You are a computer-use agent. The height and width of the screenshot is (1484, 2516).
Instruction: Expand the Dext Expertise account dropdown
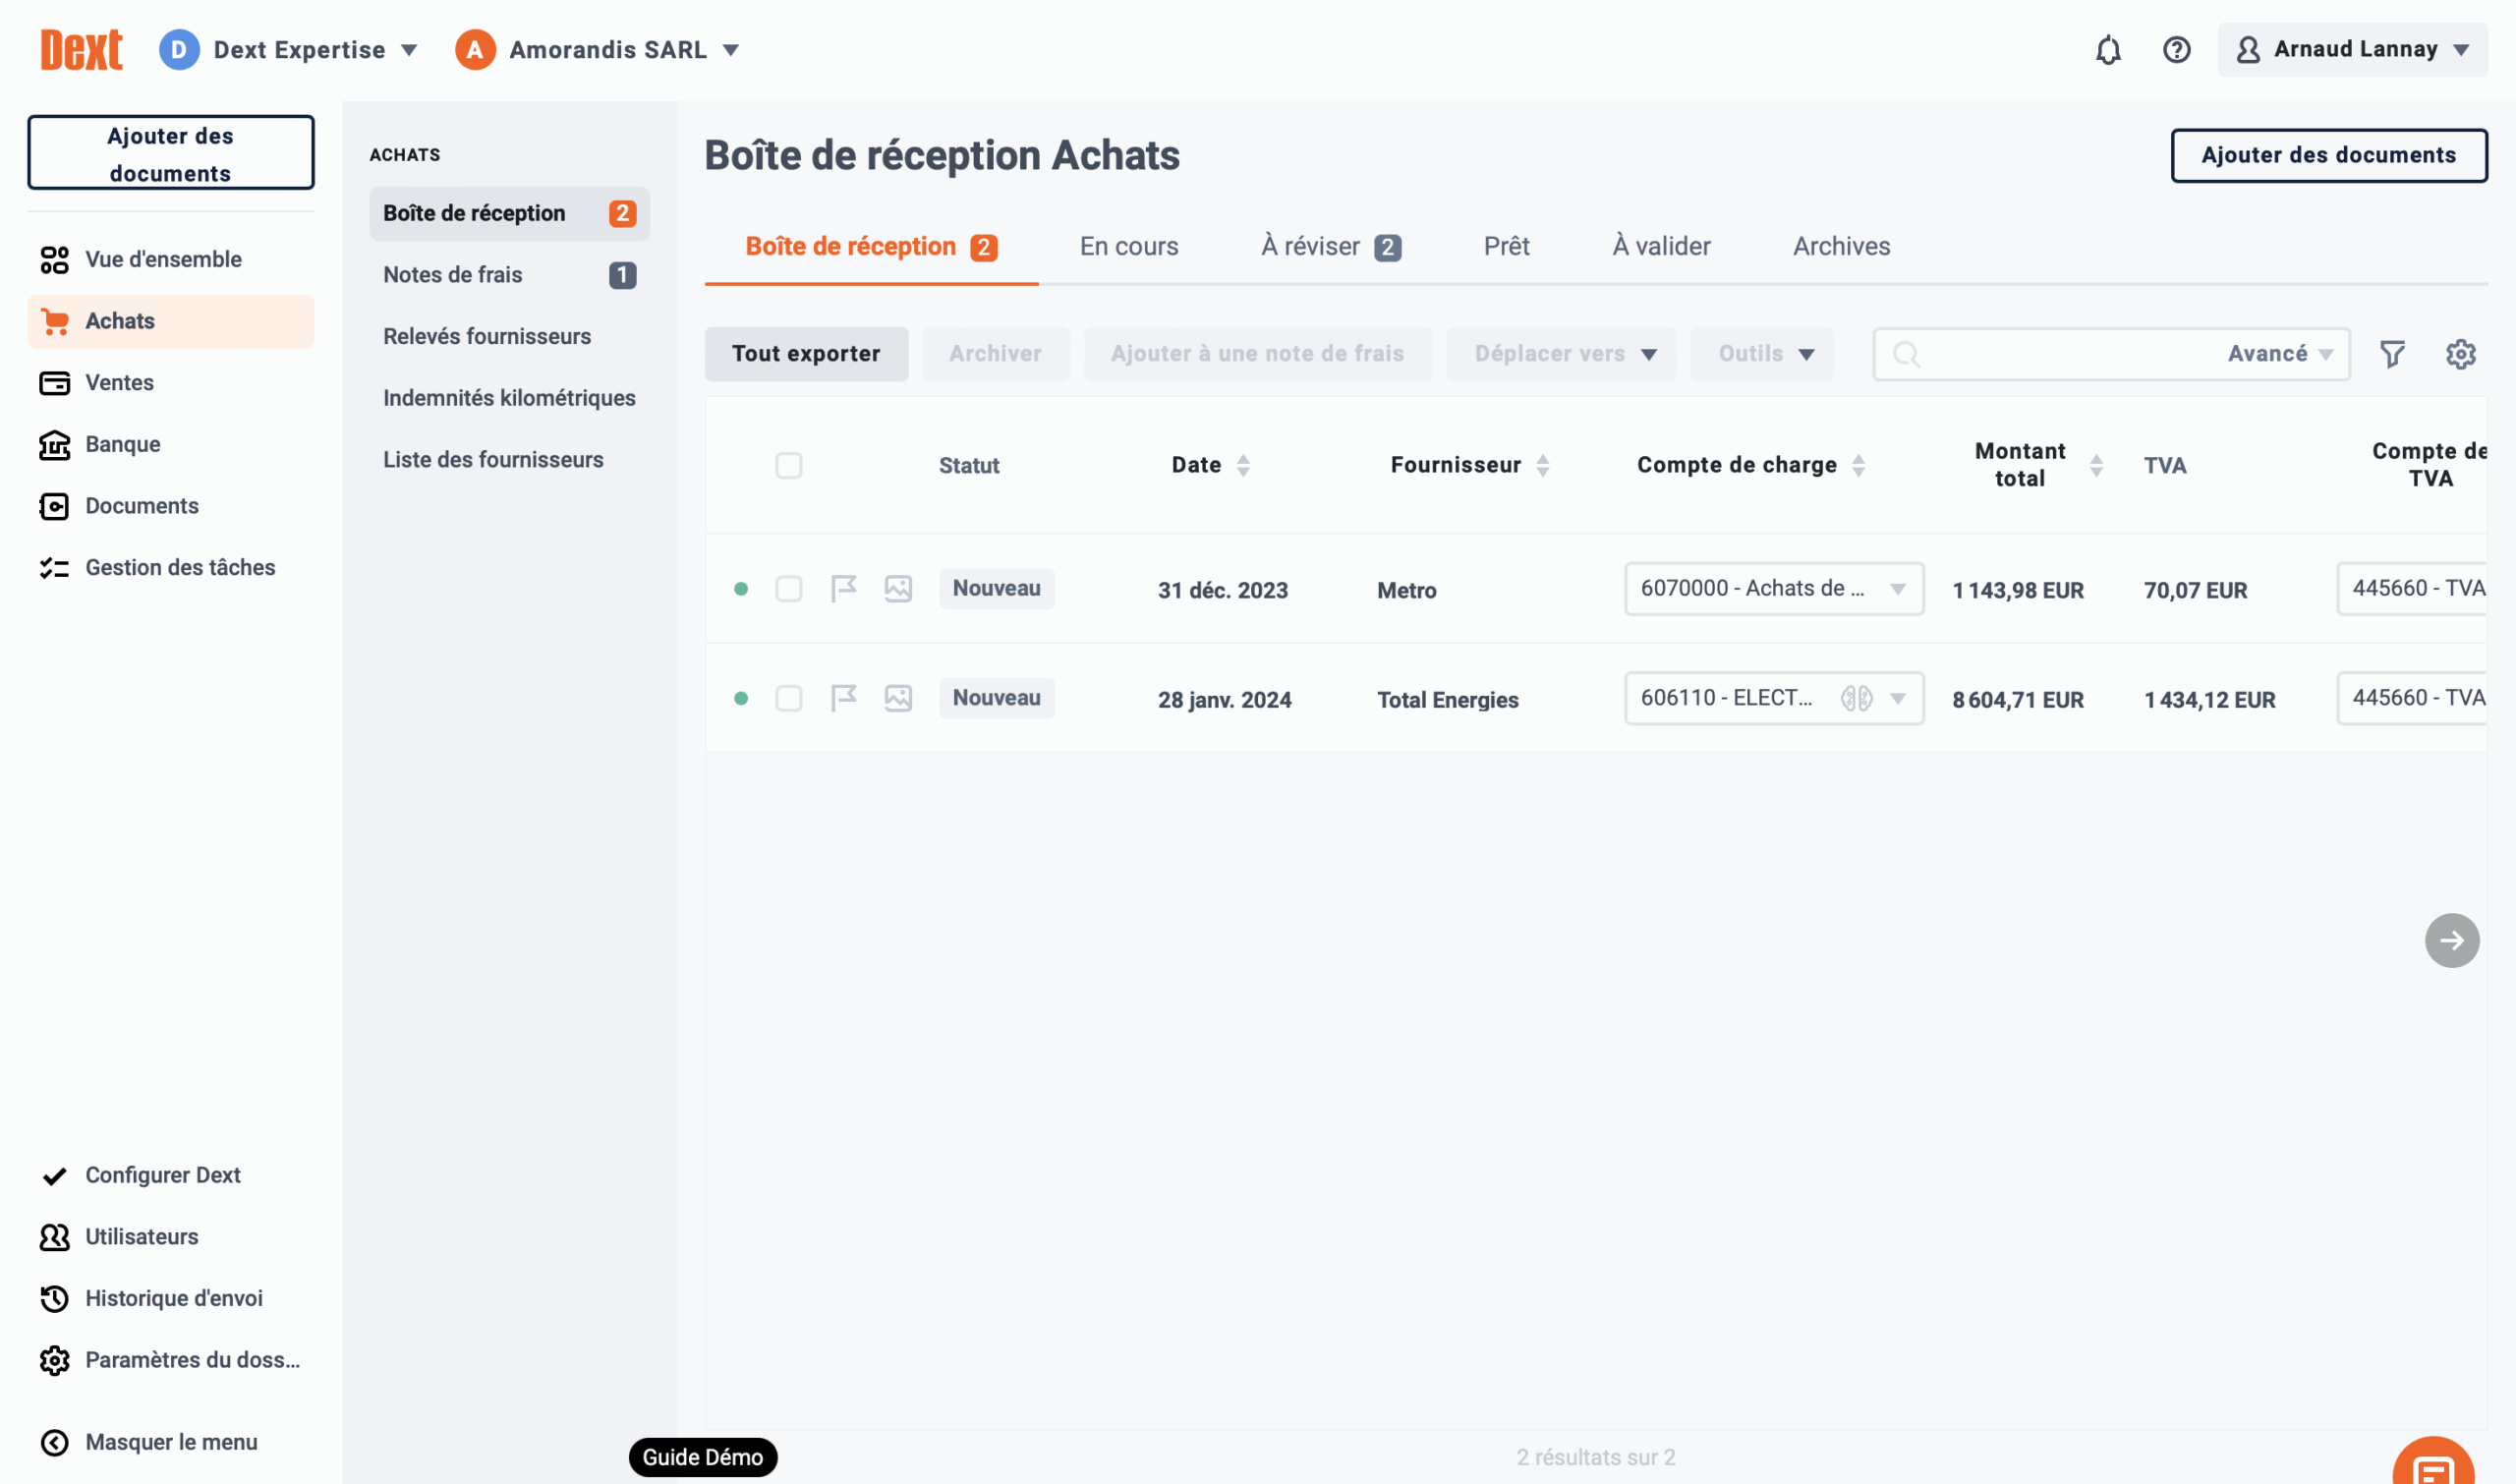(x=288, y=49)
